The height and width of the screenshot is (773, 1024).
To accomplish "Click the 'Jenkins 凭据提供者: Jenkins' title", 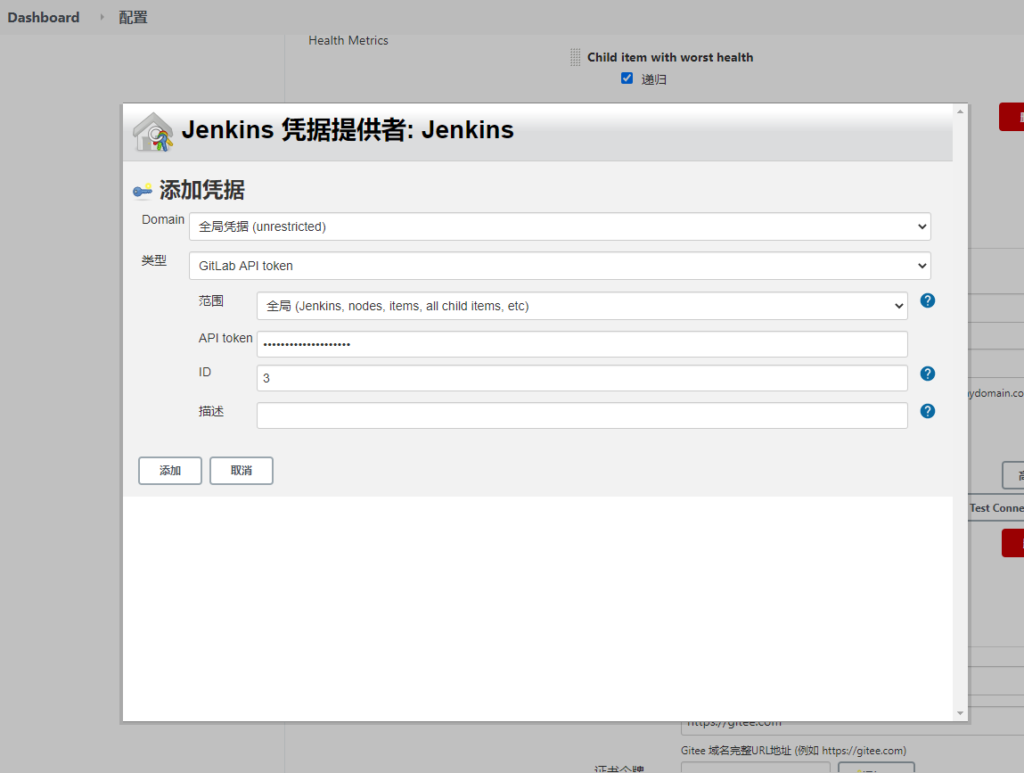I will [347, 130].
